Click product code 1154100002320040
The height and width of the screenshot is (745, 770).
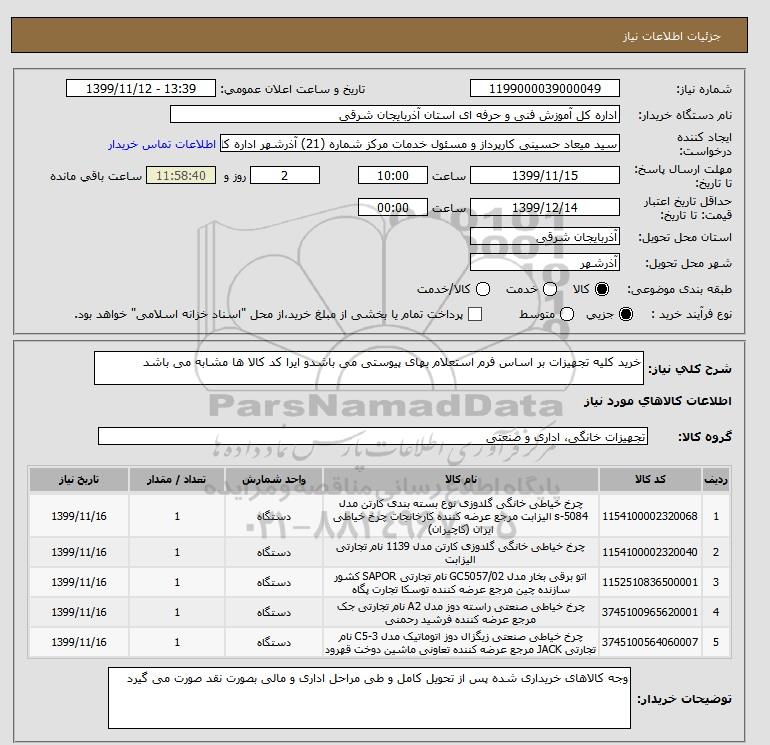click(x=650, y=552)
